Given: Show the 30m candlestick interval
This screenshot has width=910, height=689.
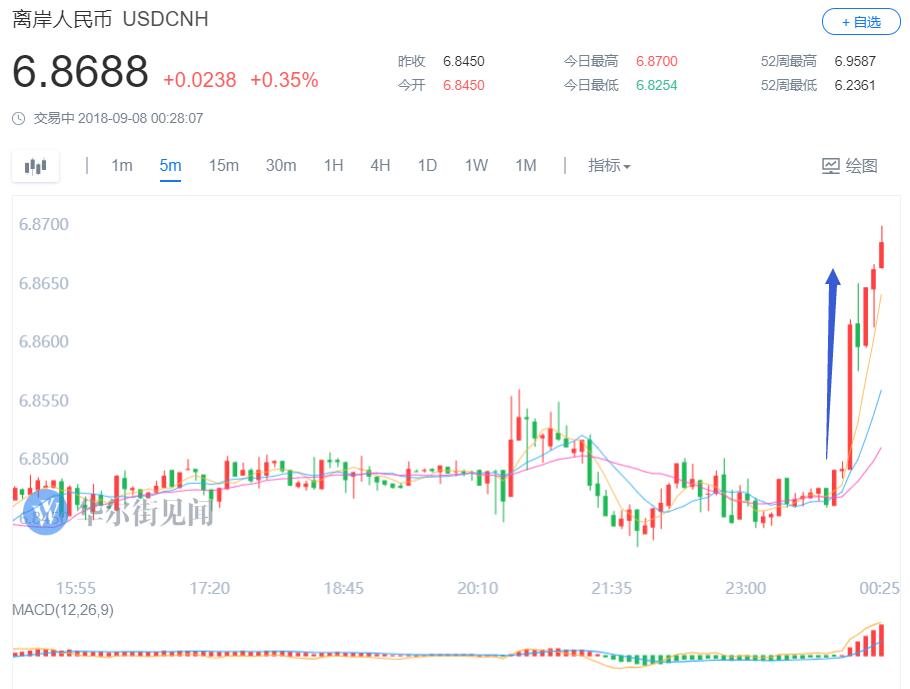Looking at the screenshot, I should 281,166.
